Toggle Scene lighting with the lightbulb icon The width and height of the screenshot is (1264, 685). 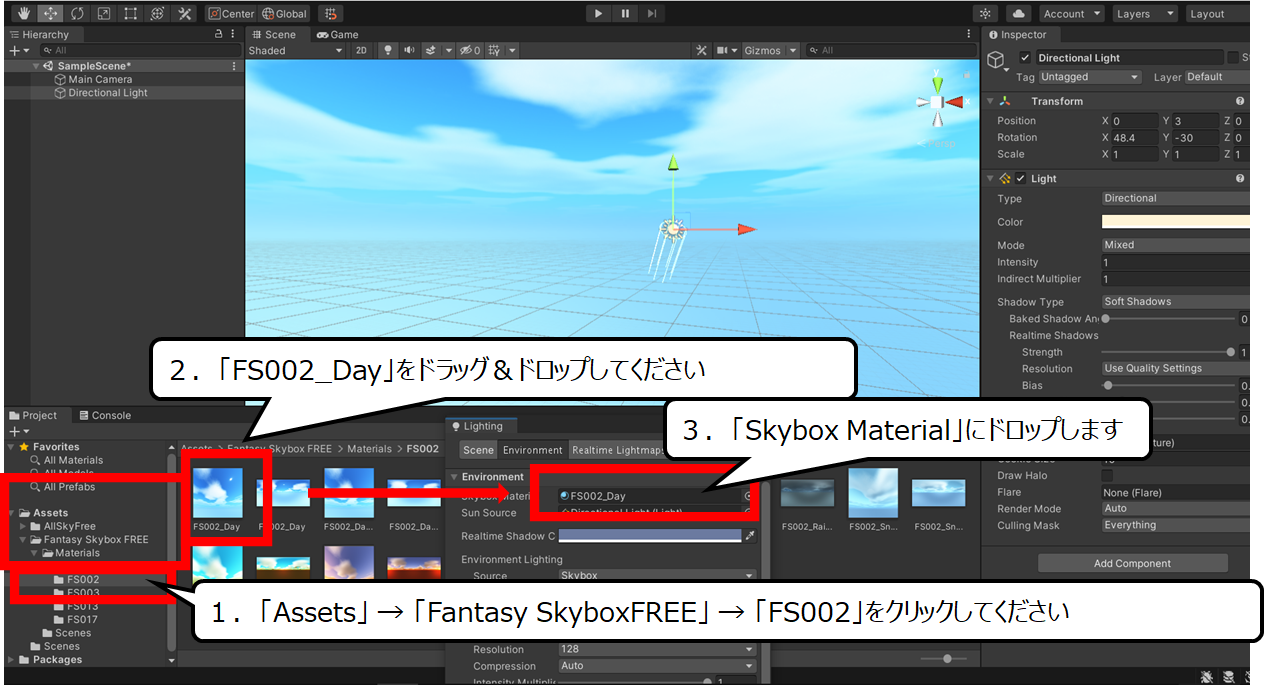387,50
